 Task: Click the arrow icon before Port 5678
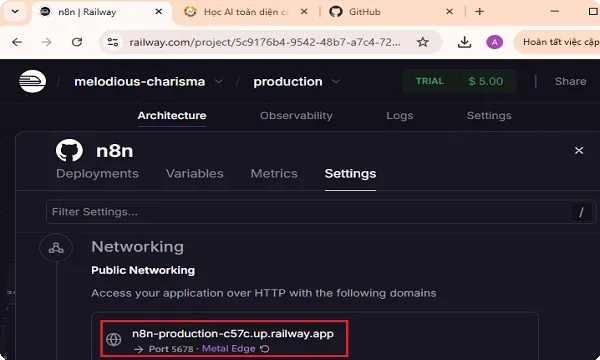pos(139,349)
